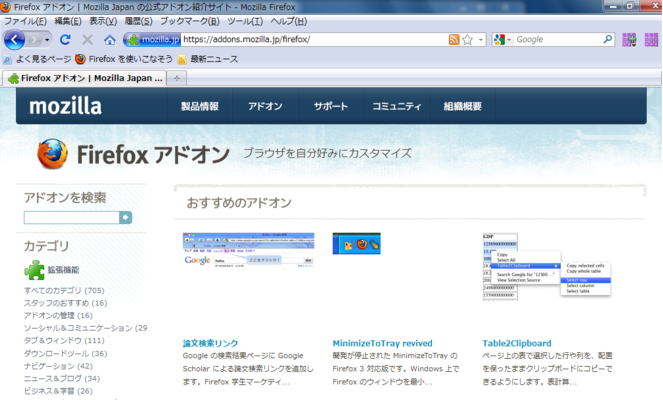Click the mozilla.jp site identity badge
663x400 pixels.
153,39
